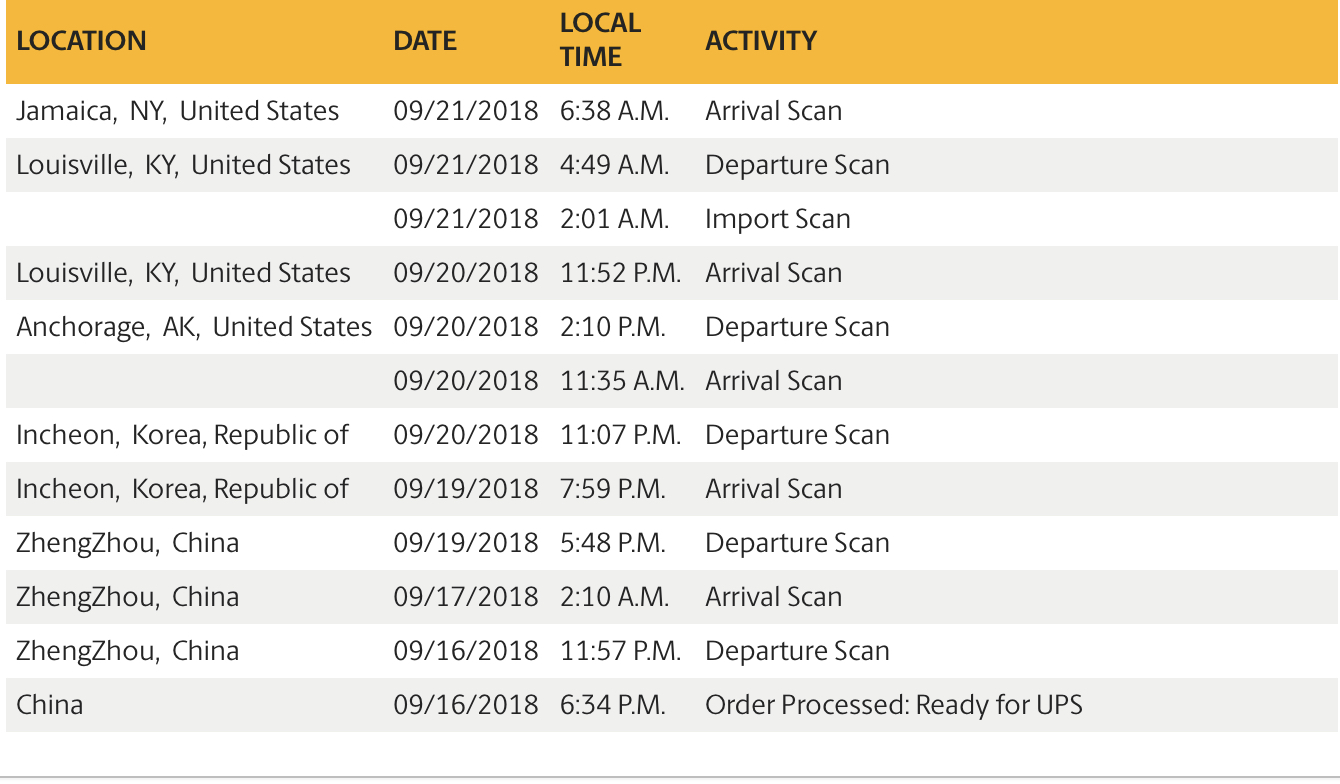The height and width of the screenshot is (784, 1340).
Task: Select the 6:38 A.M. time entry
Action: (615, 111)
